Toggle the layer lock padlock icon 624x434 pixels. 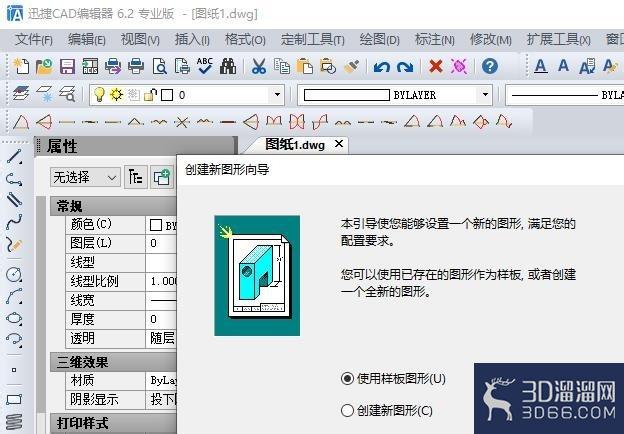pyautogui.click(x=150, y=95)
